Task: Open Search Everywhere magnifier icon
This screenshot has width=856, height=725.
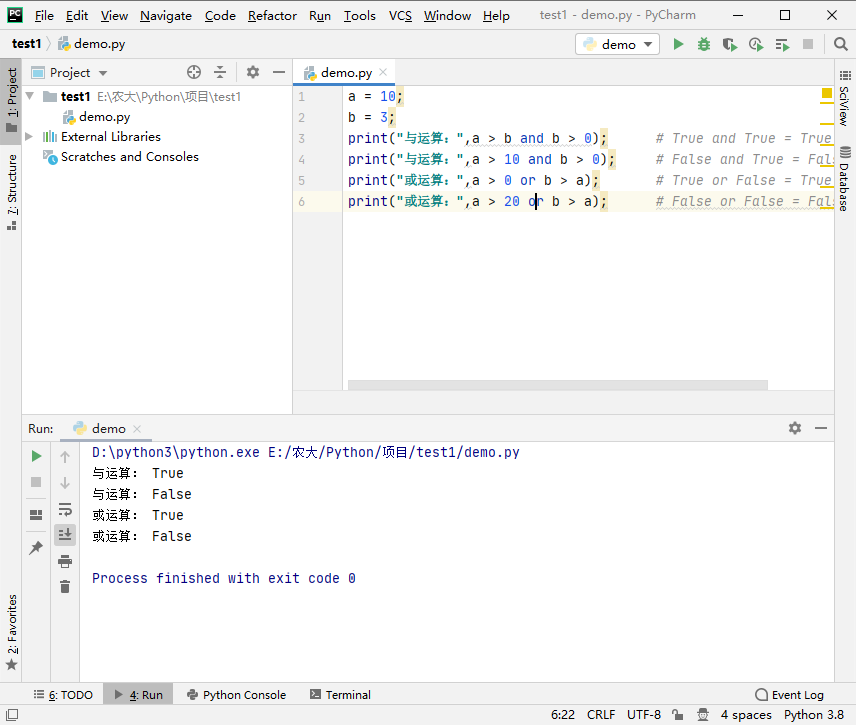Action: [x=840, y=44]
